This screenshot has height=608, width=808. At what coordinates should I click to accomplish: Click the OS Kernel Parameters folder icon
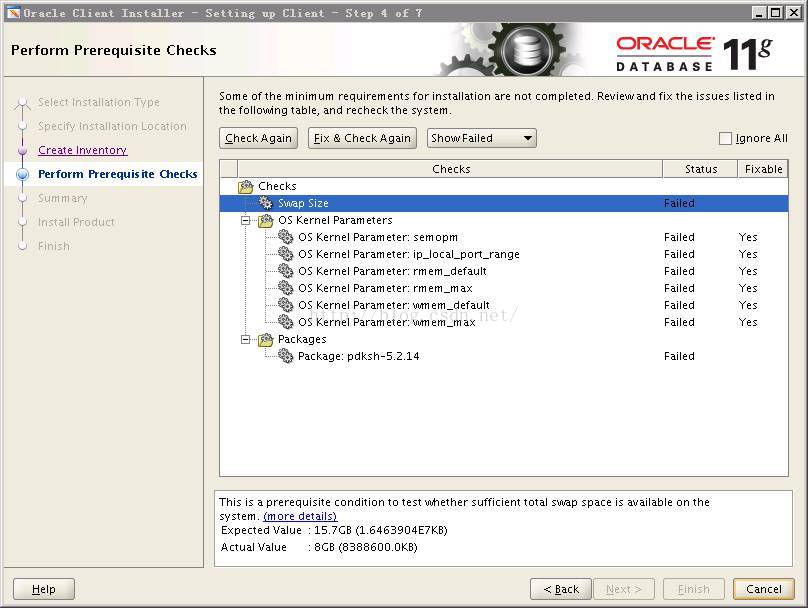point(266,221)
